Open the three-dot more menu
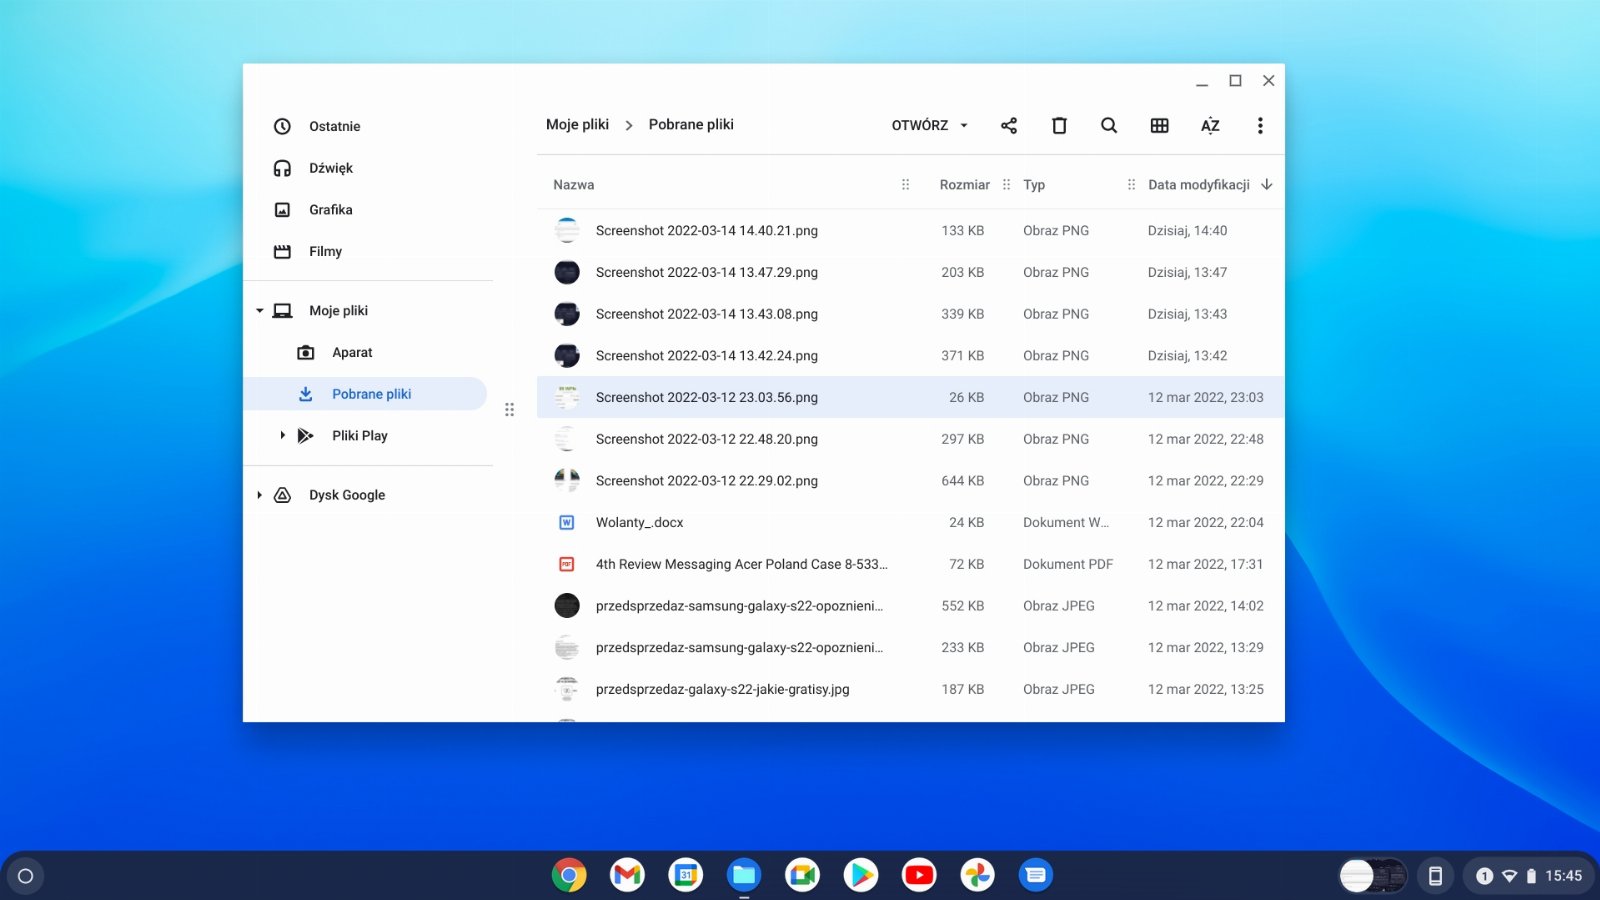 coord(1260,125)
